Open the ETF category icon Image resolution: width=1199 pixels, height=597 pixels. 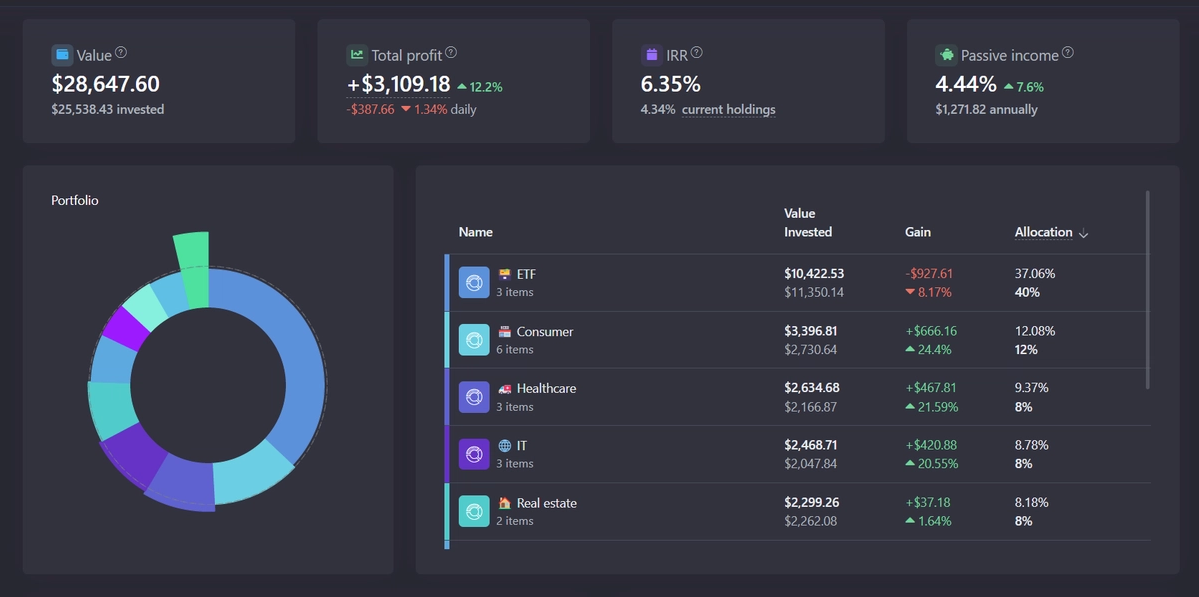point(473,282)
